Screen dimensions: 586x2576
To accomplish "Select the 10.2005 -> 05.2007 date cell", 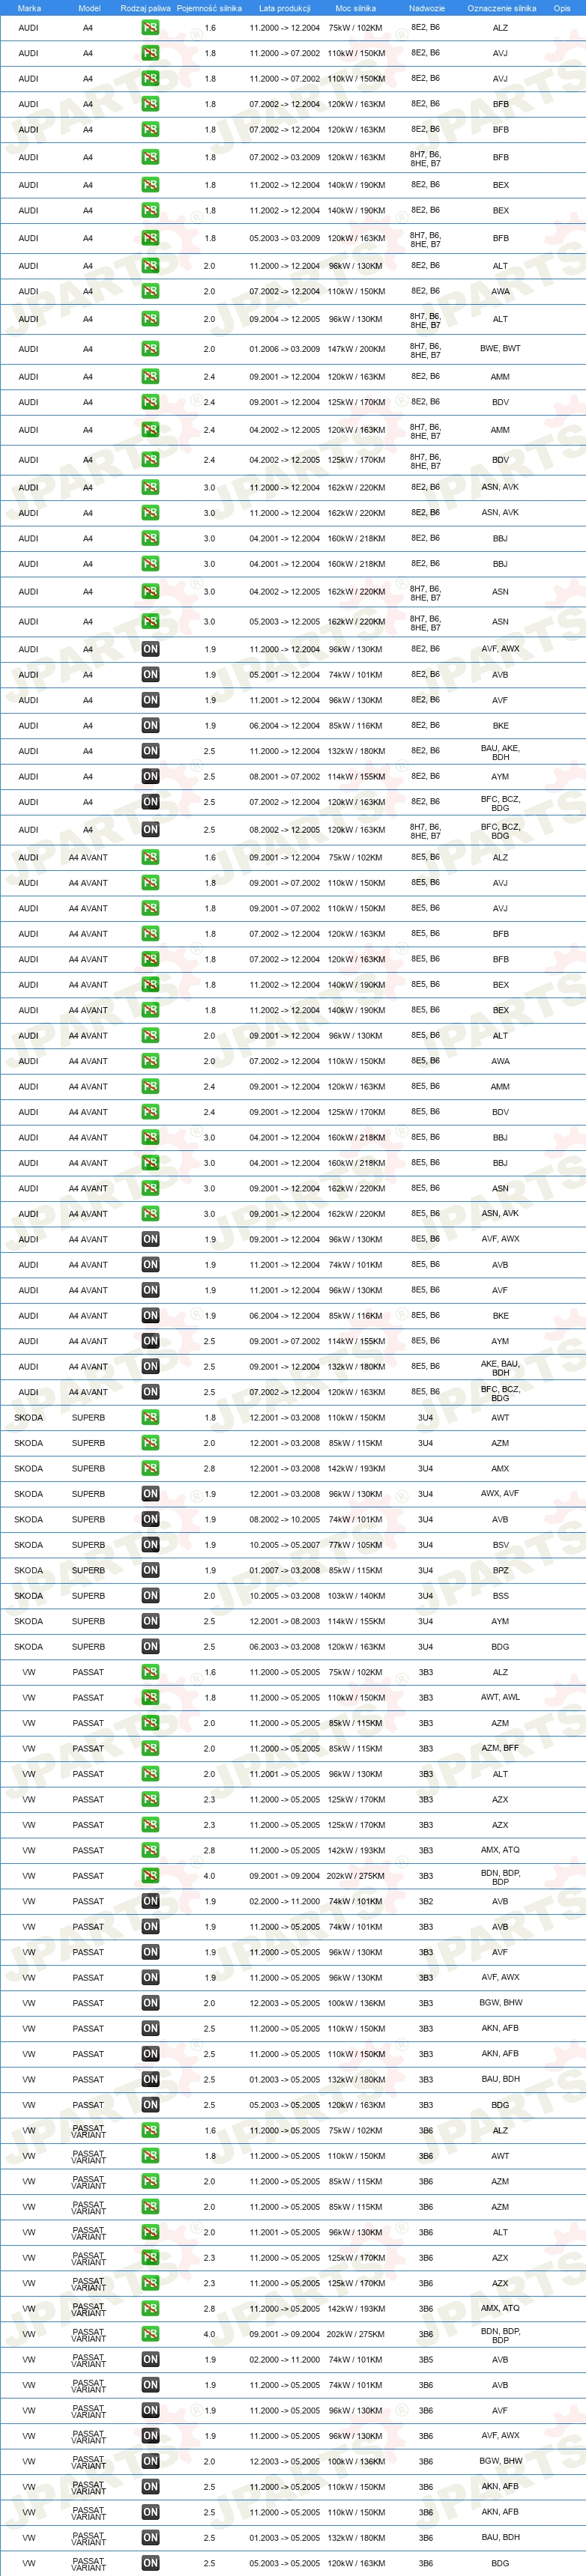I will (x=285, y=1545).
